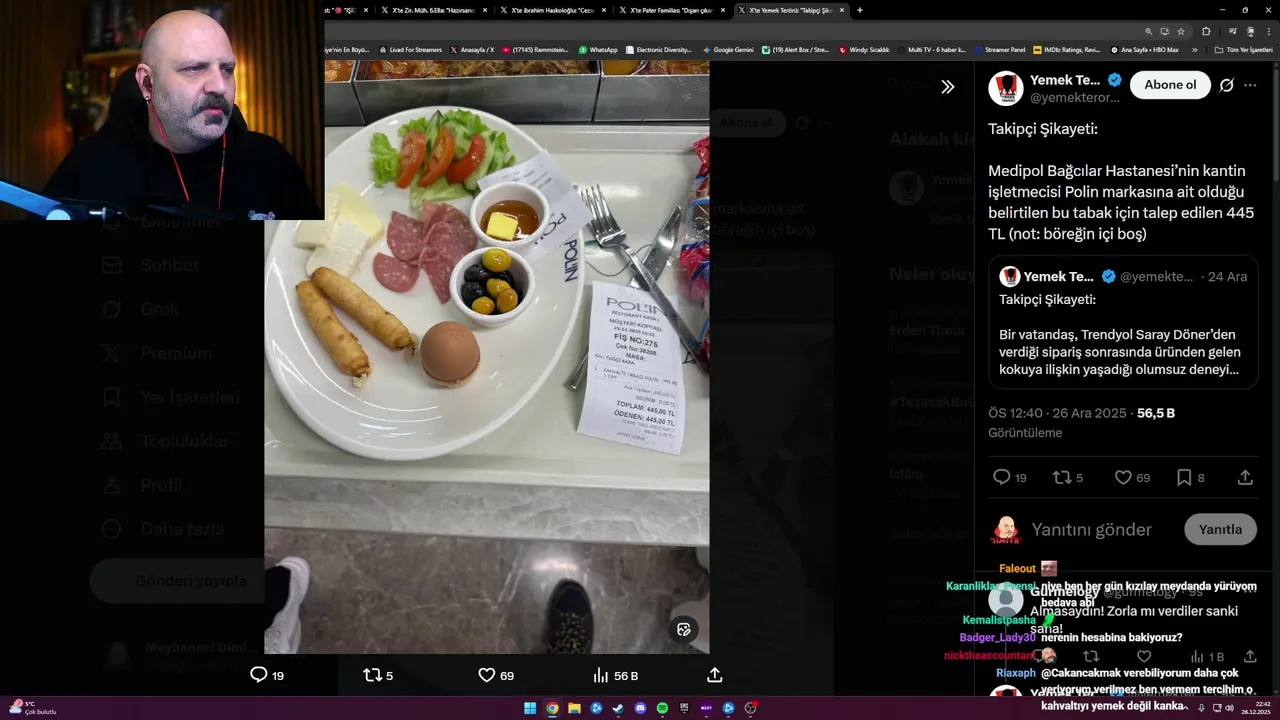Open the Windows Start menu

point(530,708)
